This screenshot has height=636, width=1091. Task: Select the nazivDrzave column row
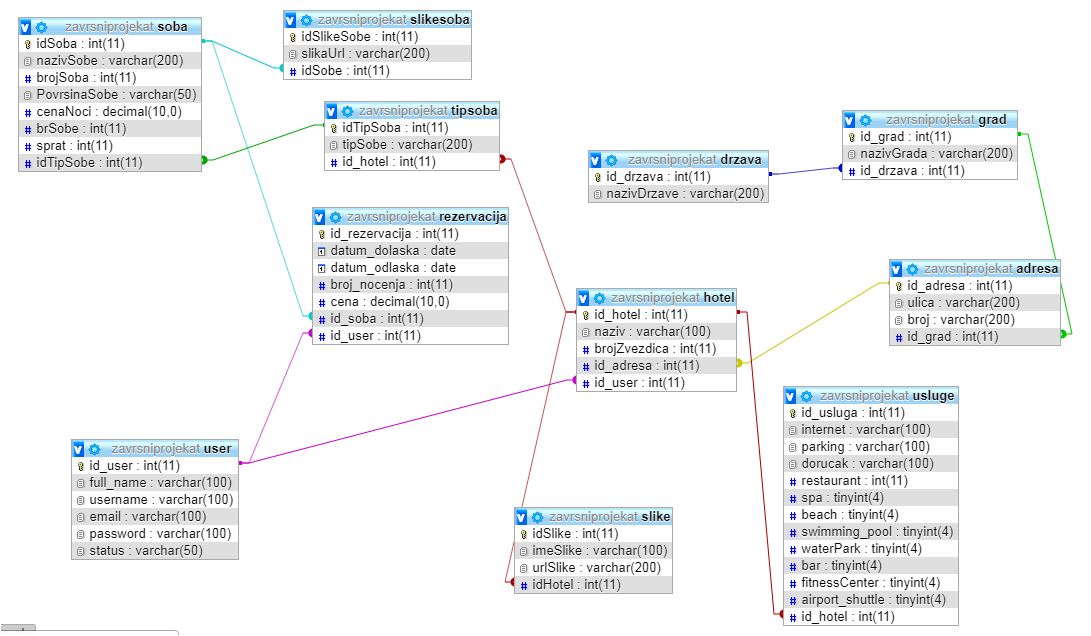coord(678,194)
